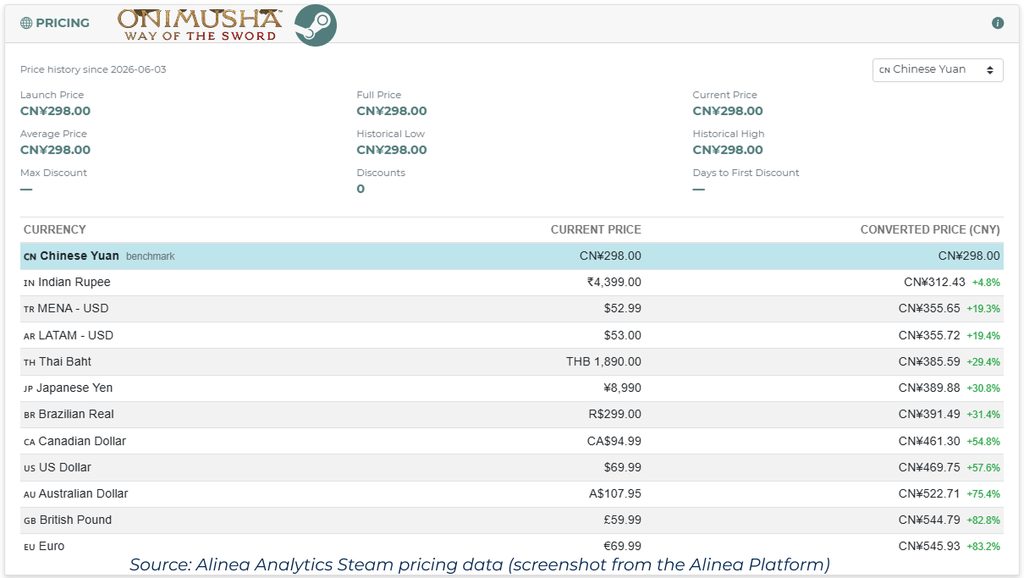Select the Thai Baht row

click(511, 361)
